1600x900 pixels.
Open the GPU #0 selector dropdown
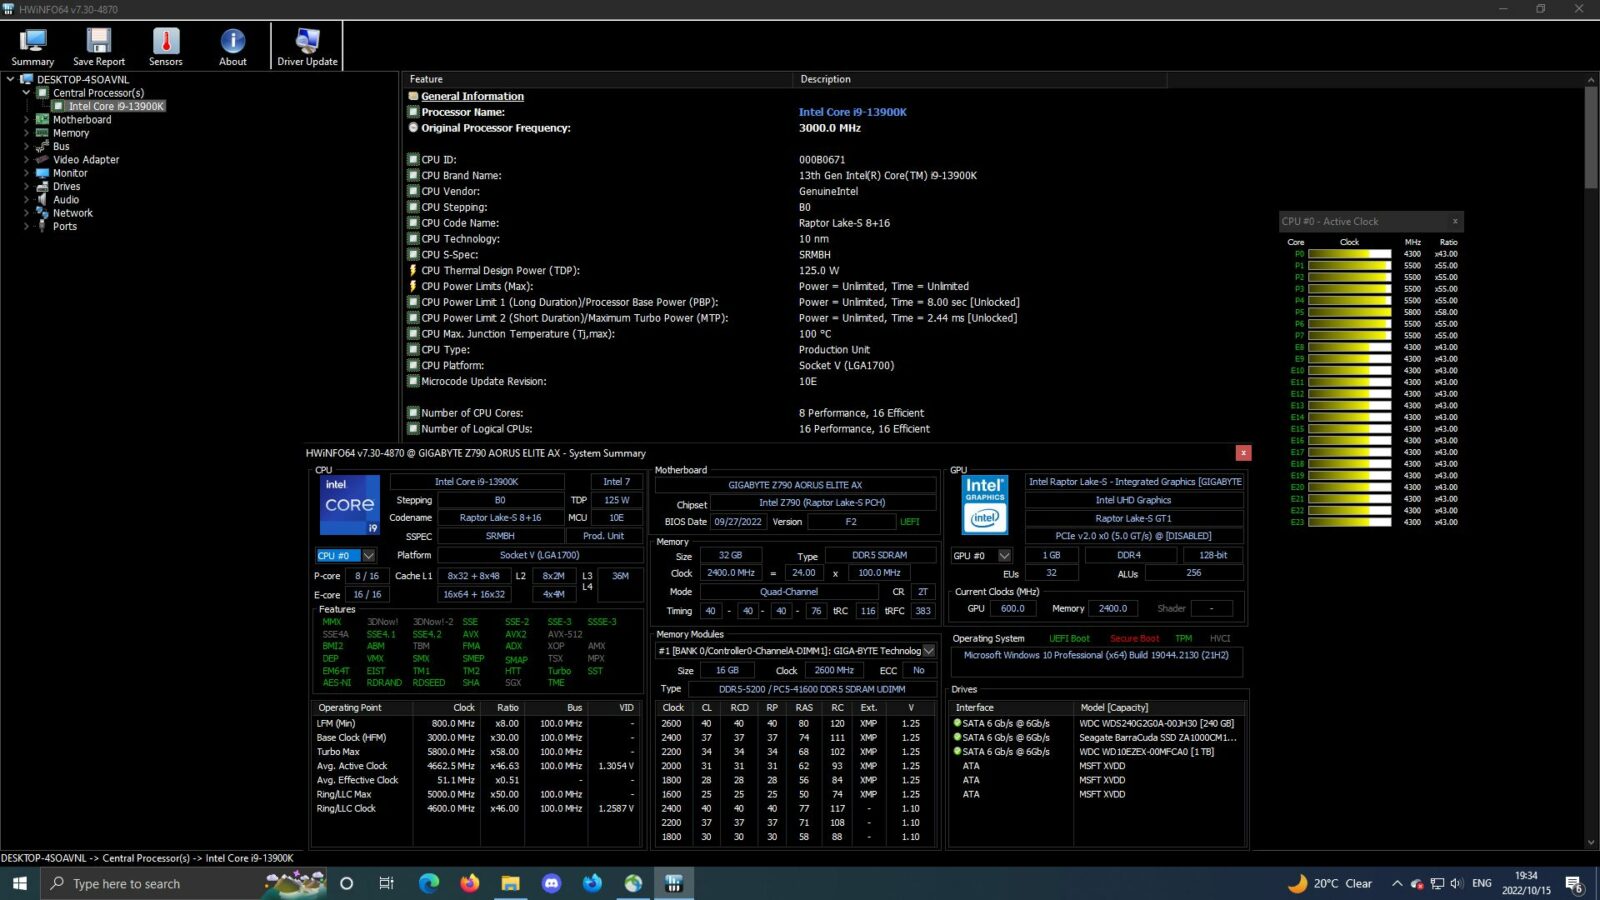[981, 555]
